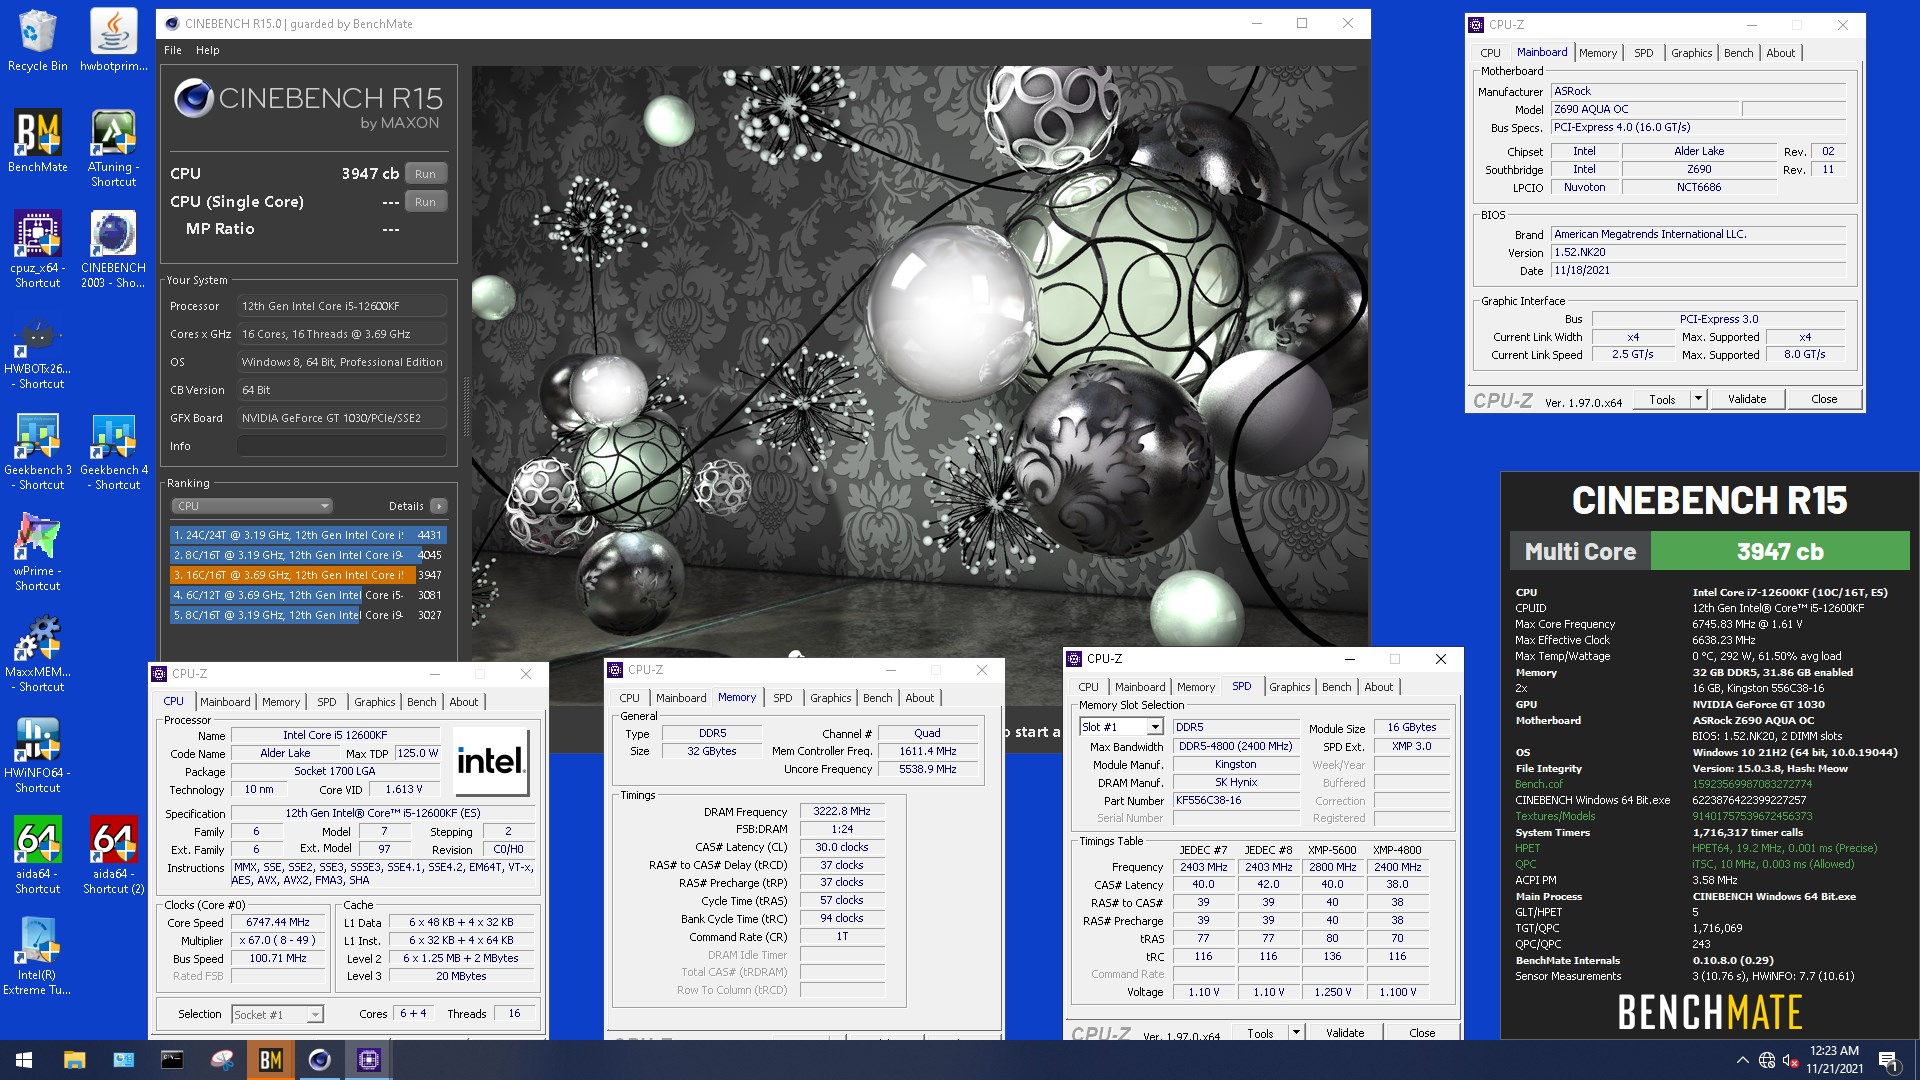
Task: Click the taskbar clock showing 12:23 AM
Action: point(1834,1060)
